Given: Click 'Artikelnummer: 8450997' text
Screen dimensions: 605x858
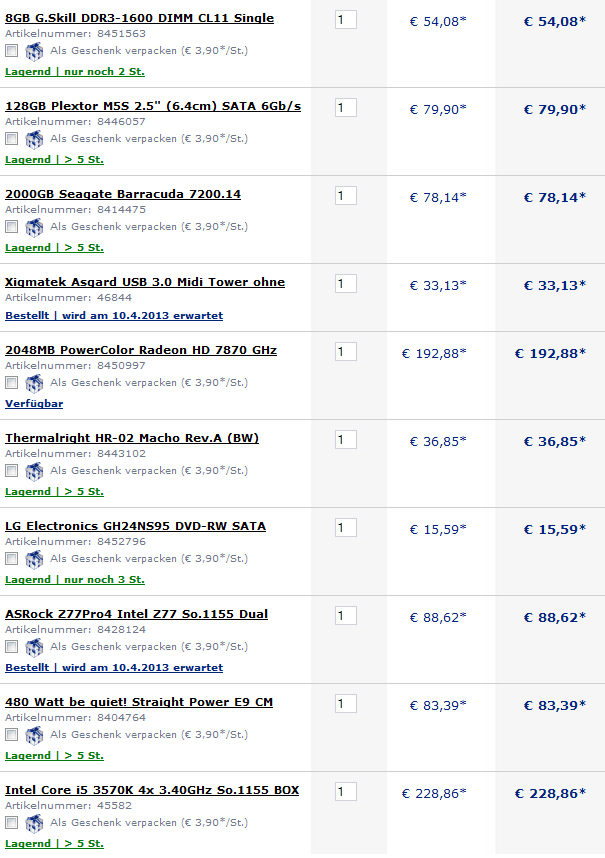Looking at the screenshot, I should click(75, 366).
